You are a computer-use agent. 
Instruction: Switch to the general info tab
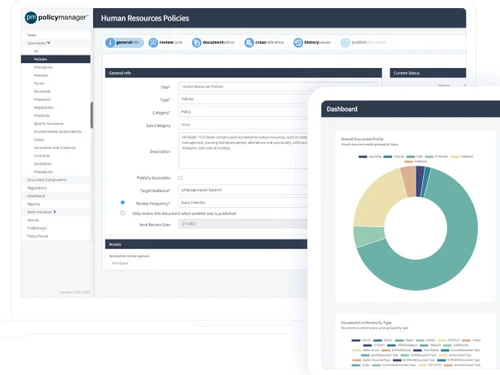[124, 42]
